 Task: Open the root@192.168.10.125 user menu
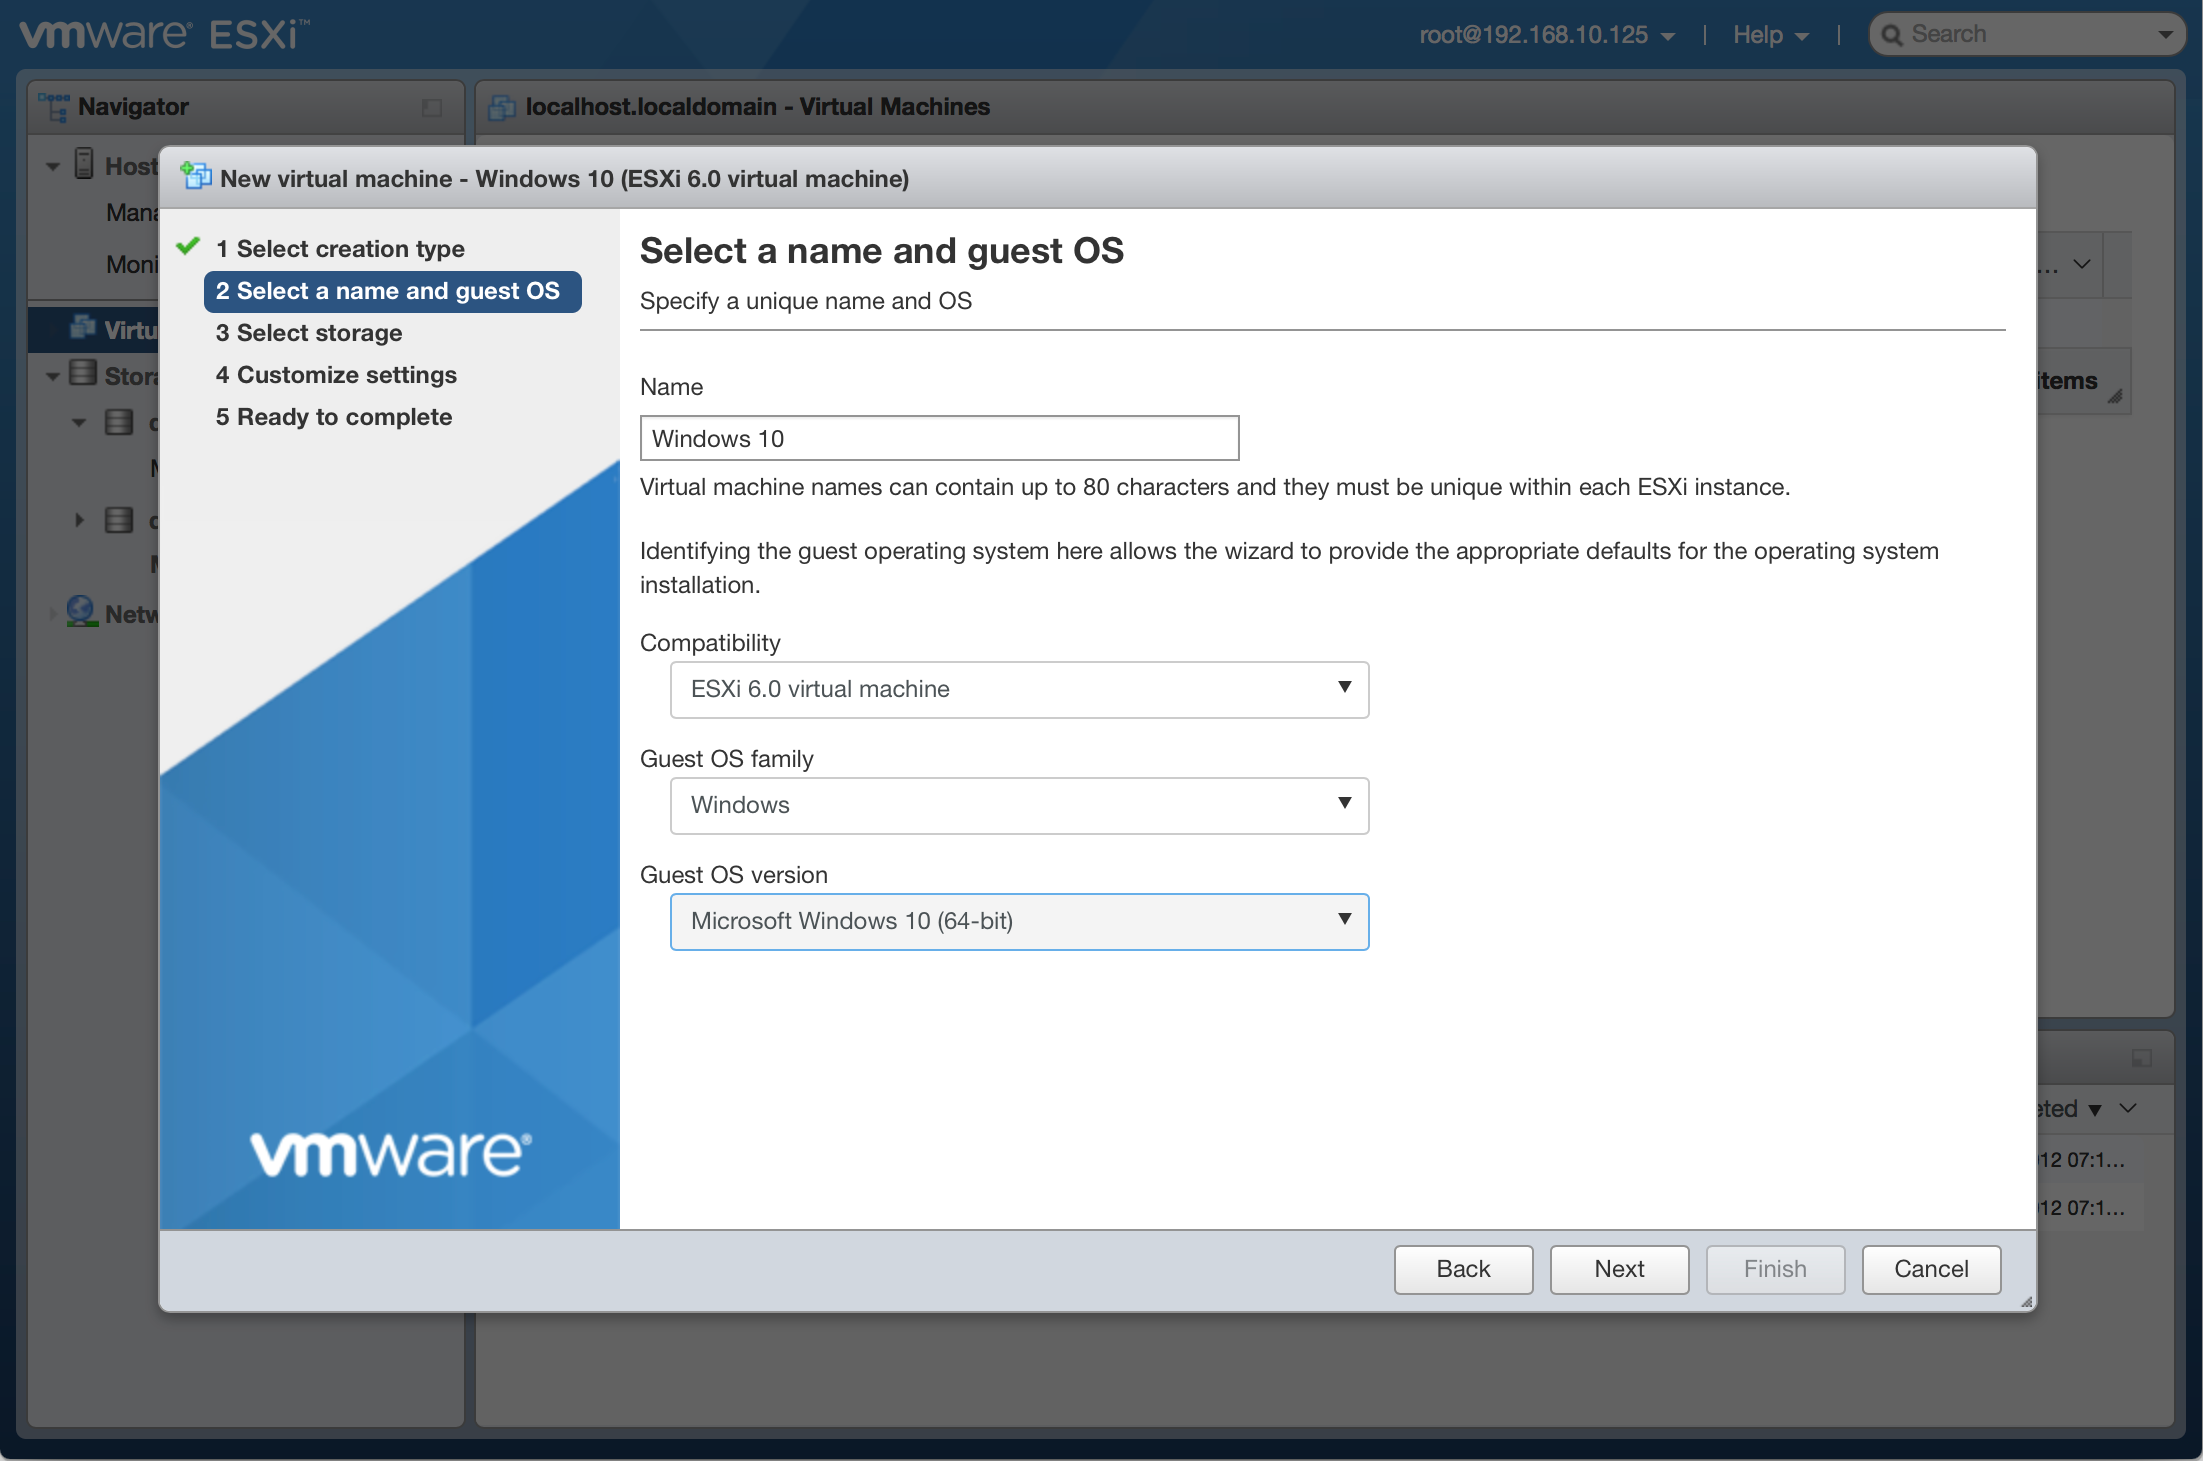click(1546, 35)
